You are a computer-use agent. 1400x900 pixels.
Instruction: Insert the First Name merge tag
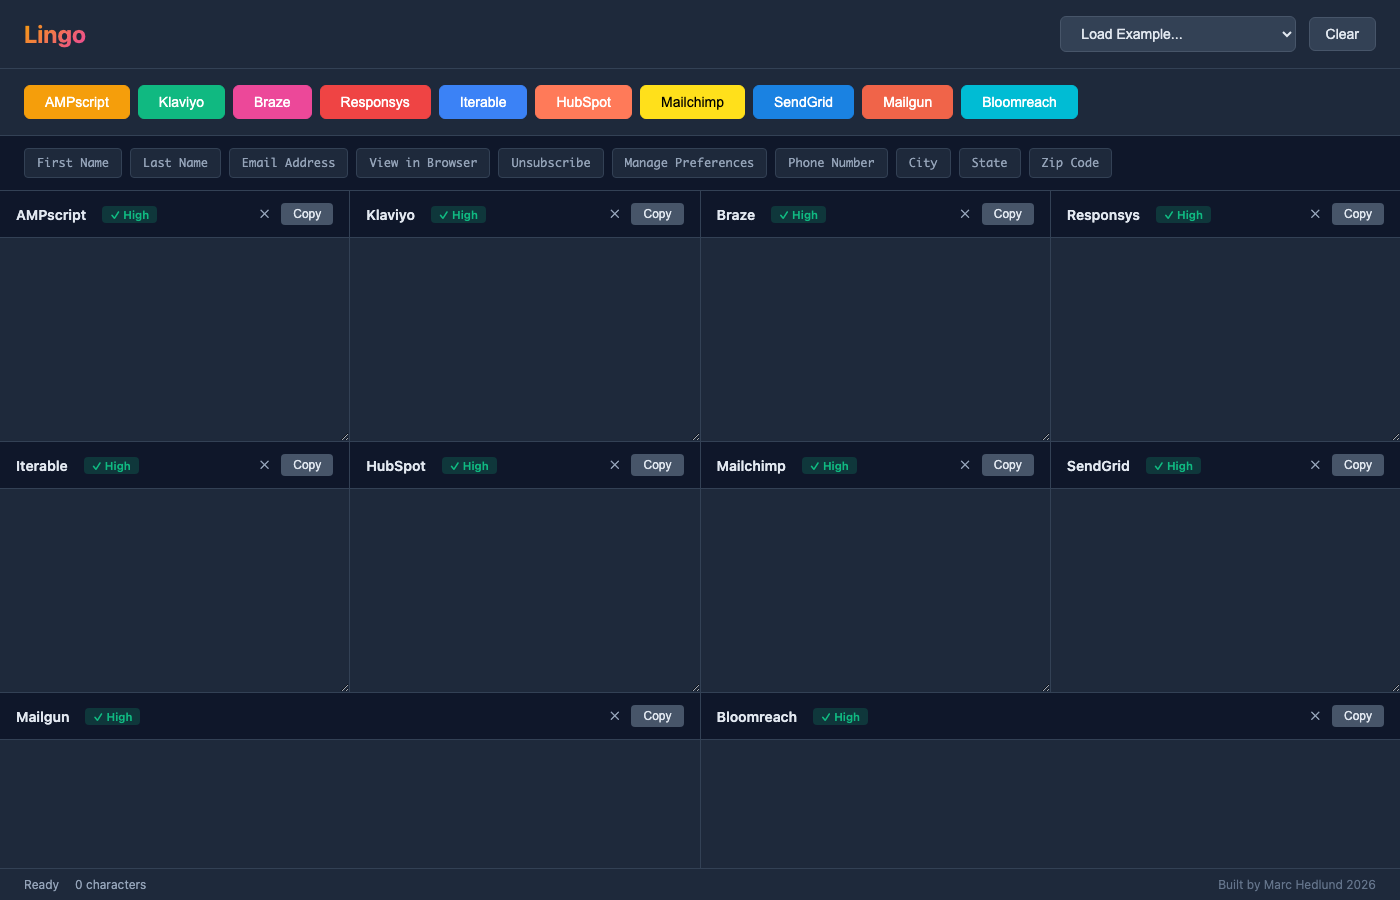(73, 163)
